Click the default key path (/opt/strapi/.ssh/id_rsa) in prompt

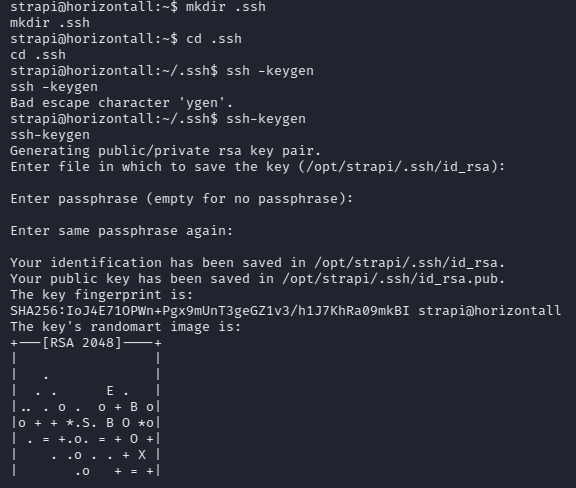[x=397, y=167]
